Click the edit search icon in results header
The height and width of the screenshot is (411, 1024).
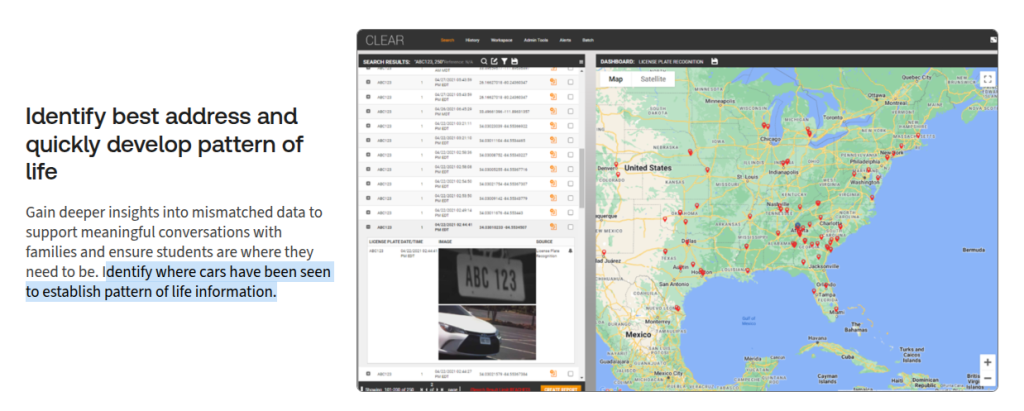tap(493, 61)
